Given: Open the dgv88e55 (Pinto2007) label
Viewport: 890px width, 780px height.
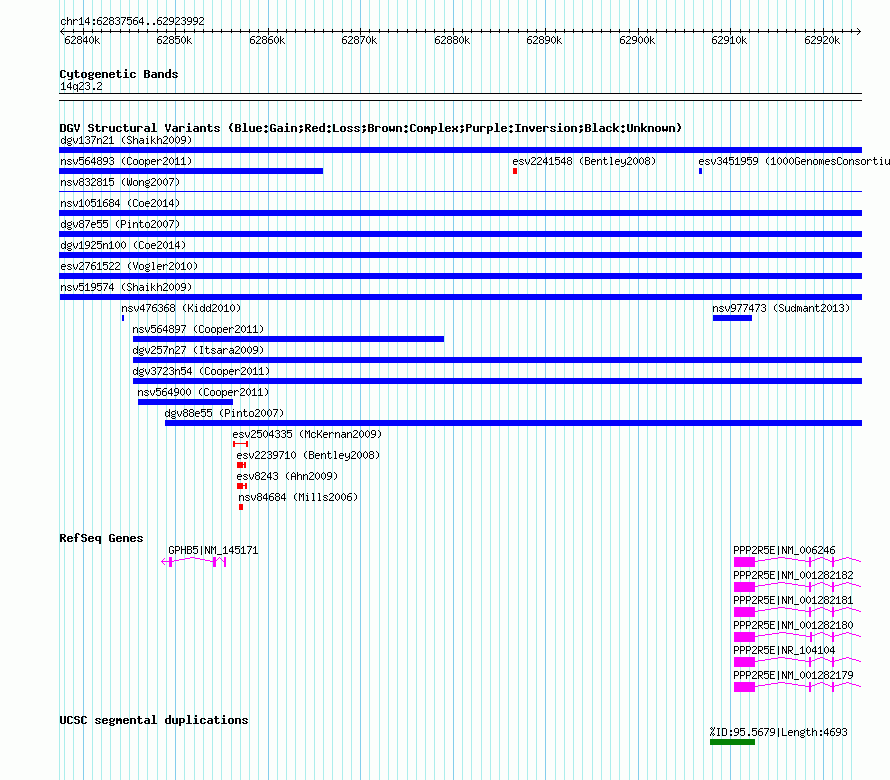Looking at the screenshot, I should point(224,413).
